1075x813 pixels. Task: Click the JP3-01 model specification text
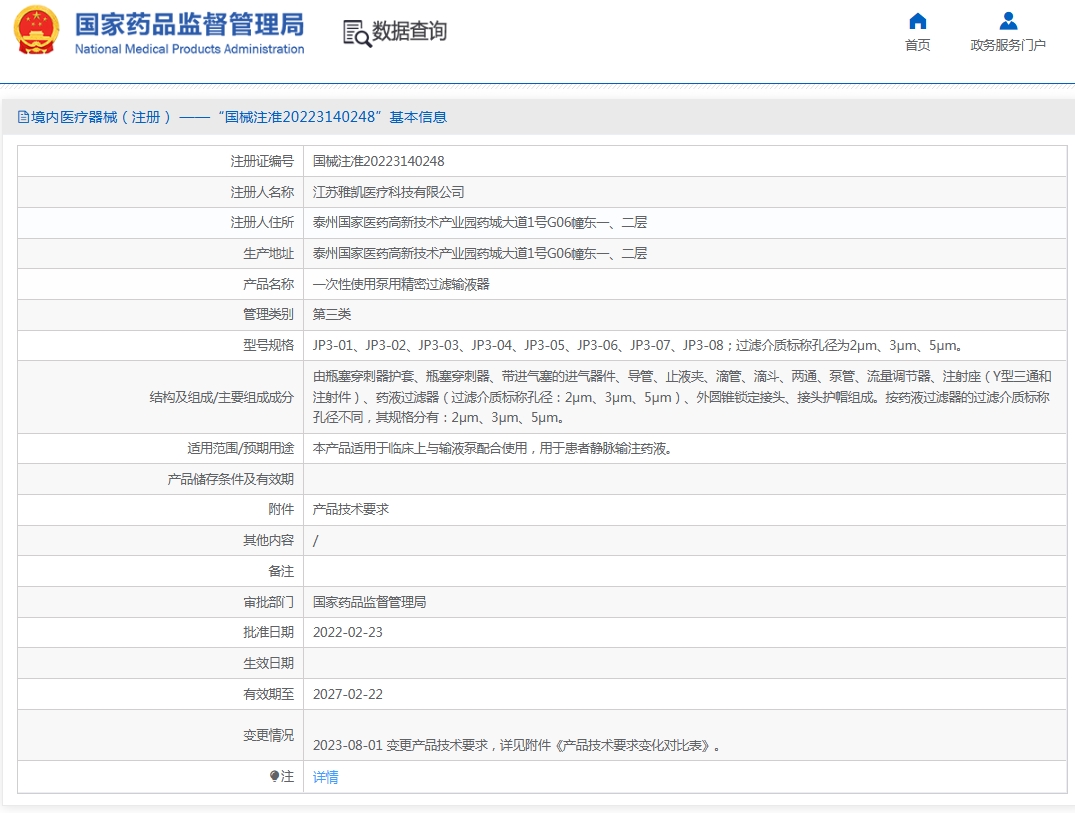(637, 345)
